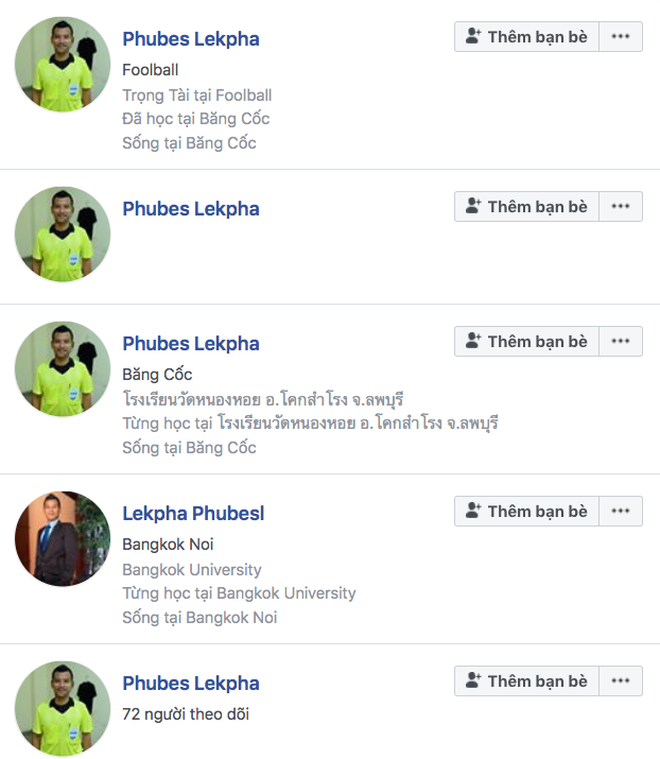Show more options for the last result

(621, 681)
